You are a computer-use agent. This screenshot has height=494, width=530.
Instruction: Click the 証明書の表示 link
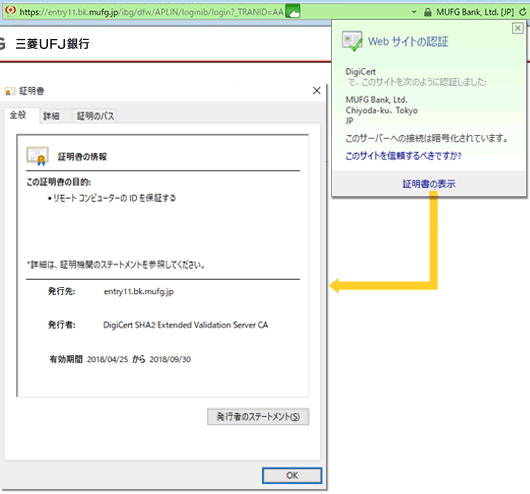429,184
